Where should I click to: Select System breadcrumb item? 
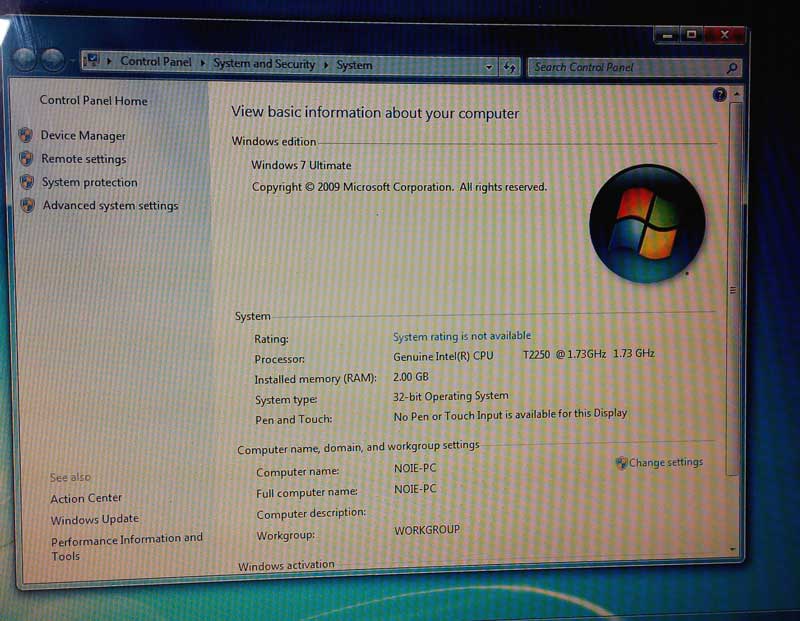click(354, 65)
